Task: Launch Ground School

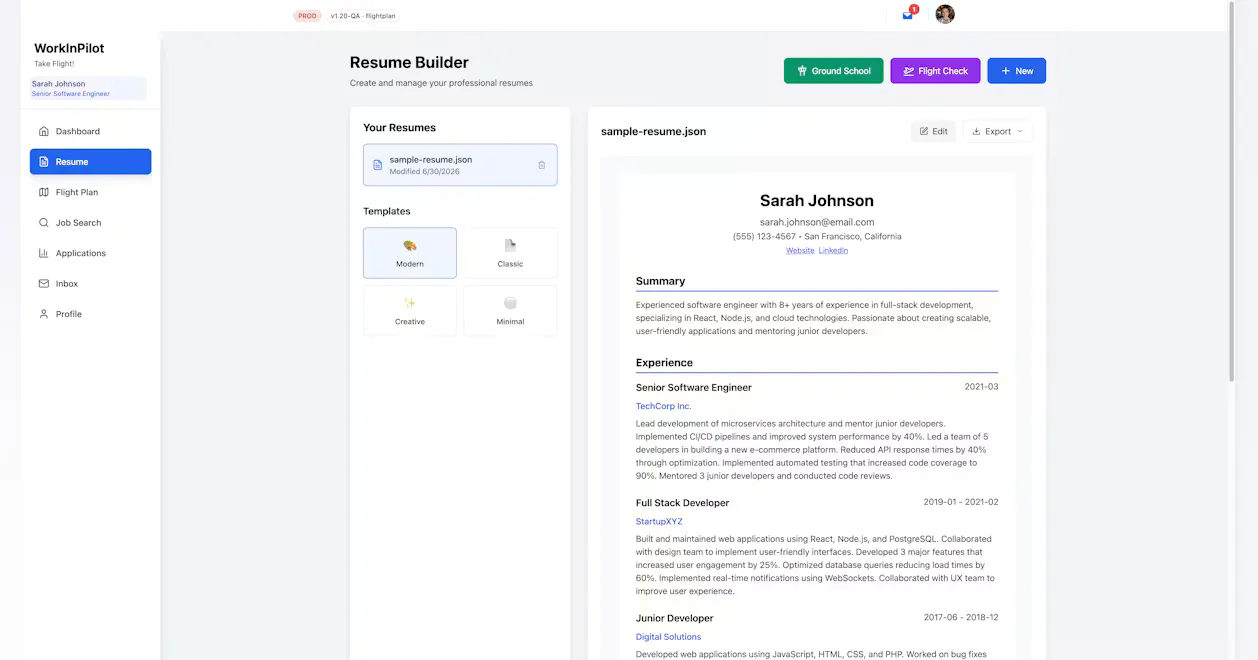Action: 833,71
